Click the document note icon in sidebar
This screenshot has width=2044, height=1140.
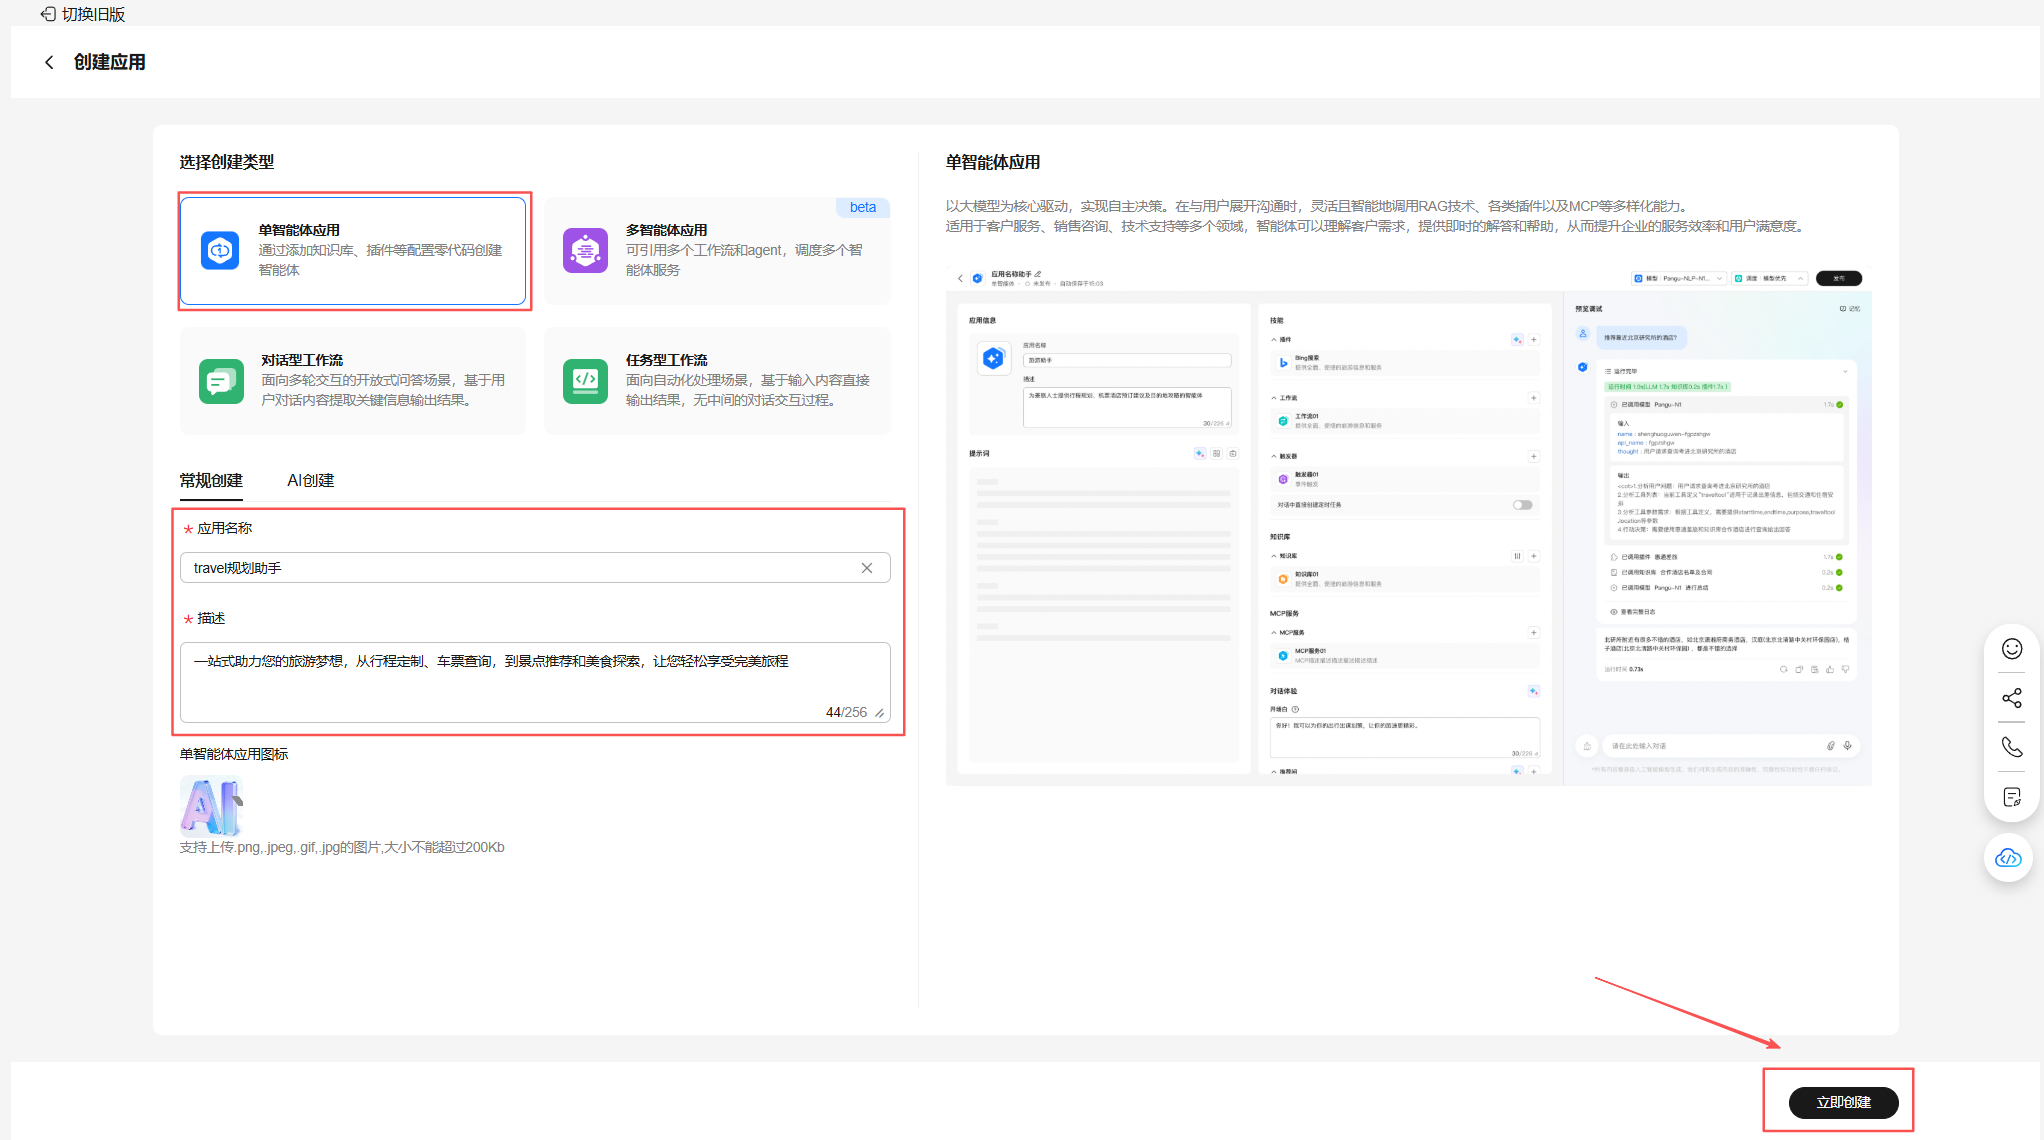click(2012, 797)
